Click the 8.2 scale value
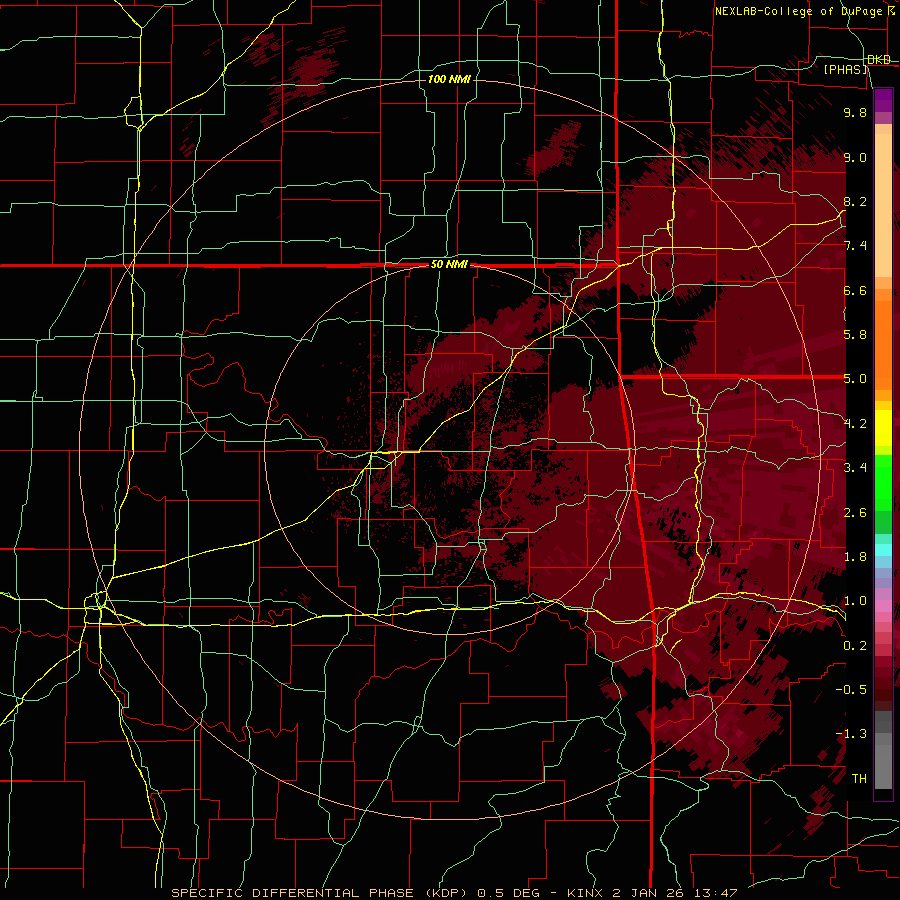900x900 pixels. pos(855,201)
